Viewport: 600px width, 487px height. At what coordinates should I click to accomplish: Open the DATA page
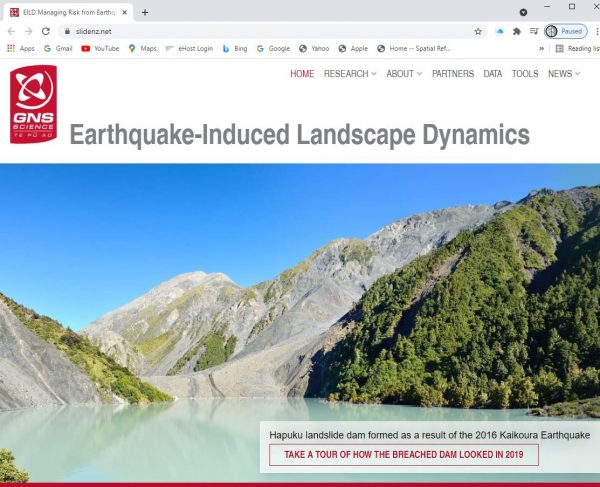[x=492, y=74]
